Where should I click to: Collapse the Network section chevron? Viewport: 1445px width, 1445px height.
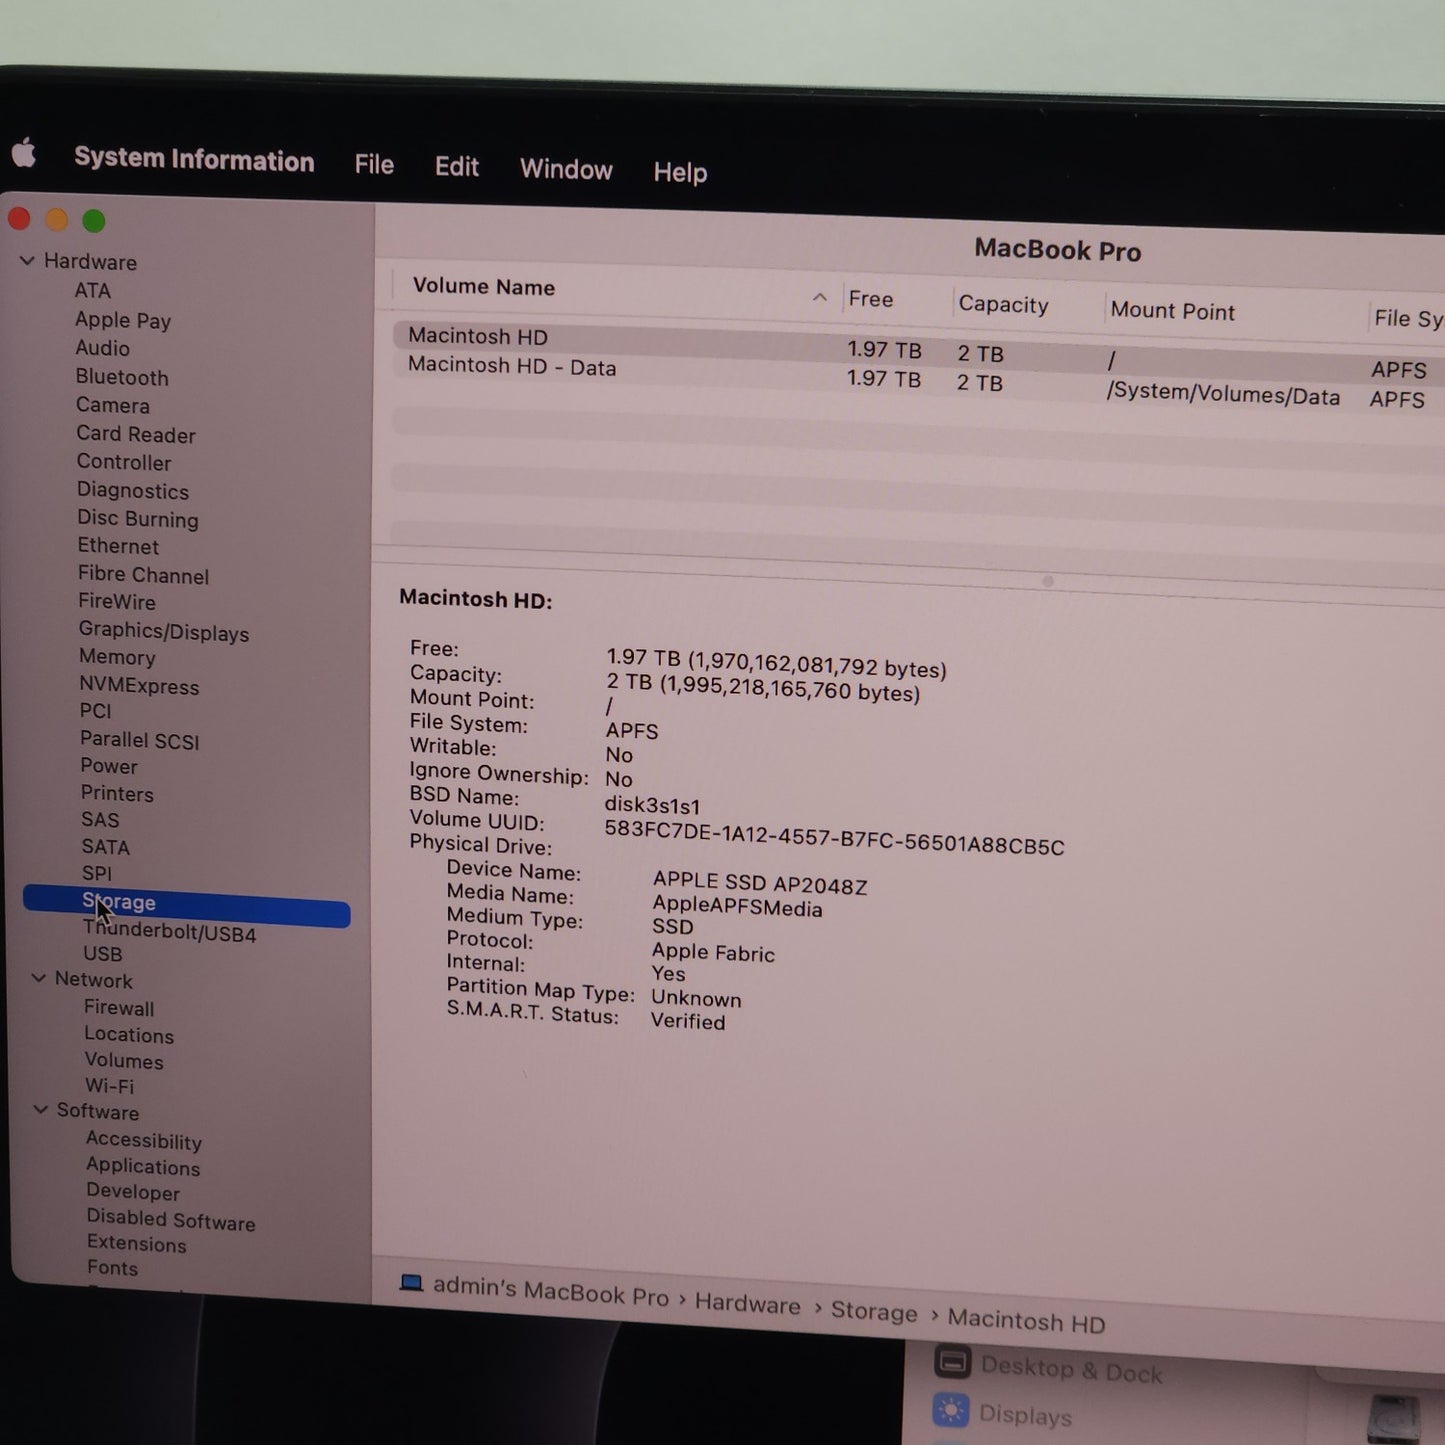coord(39,978)
